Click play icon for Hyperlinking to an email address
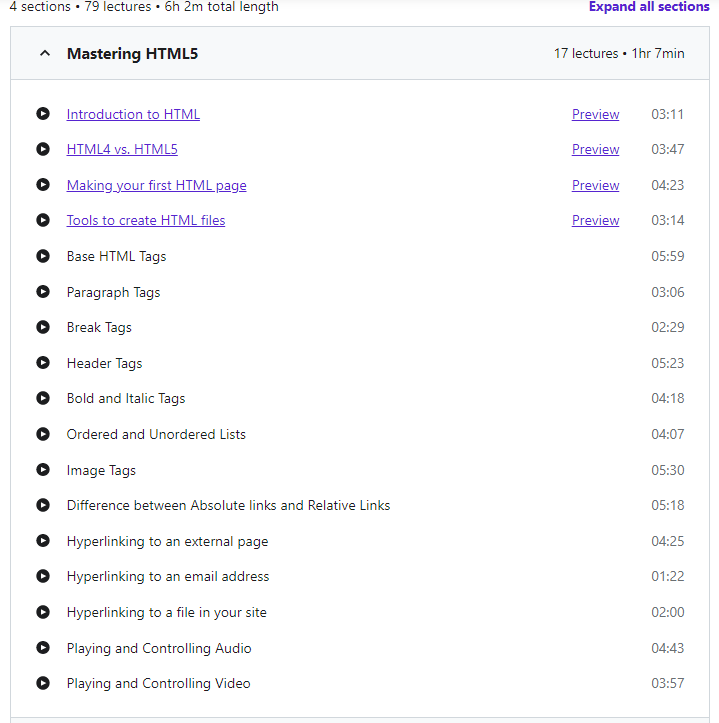This screenshot has height=723, width=719. pos(43,576)
